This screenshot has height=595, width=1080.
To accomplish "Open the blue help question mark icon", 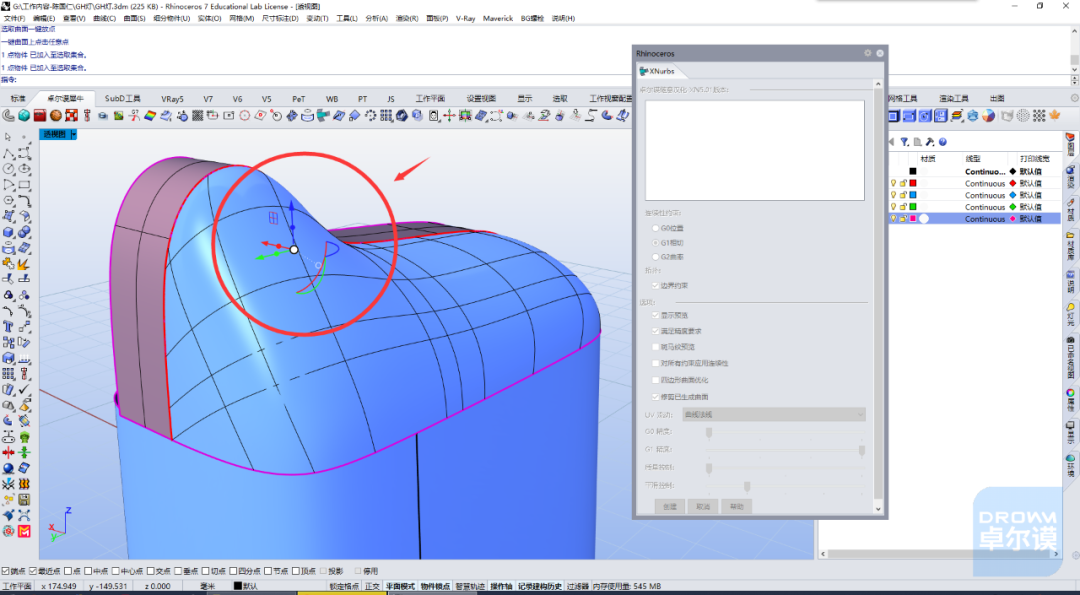I will tap(943, 142).
